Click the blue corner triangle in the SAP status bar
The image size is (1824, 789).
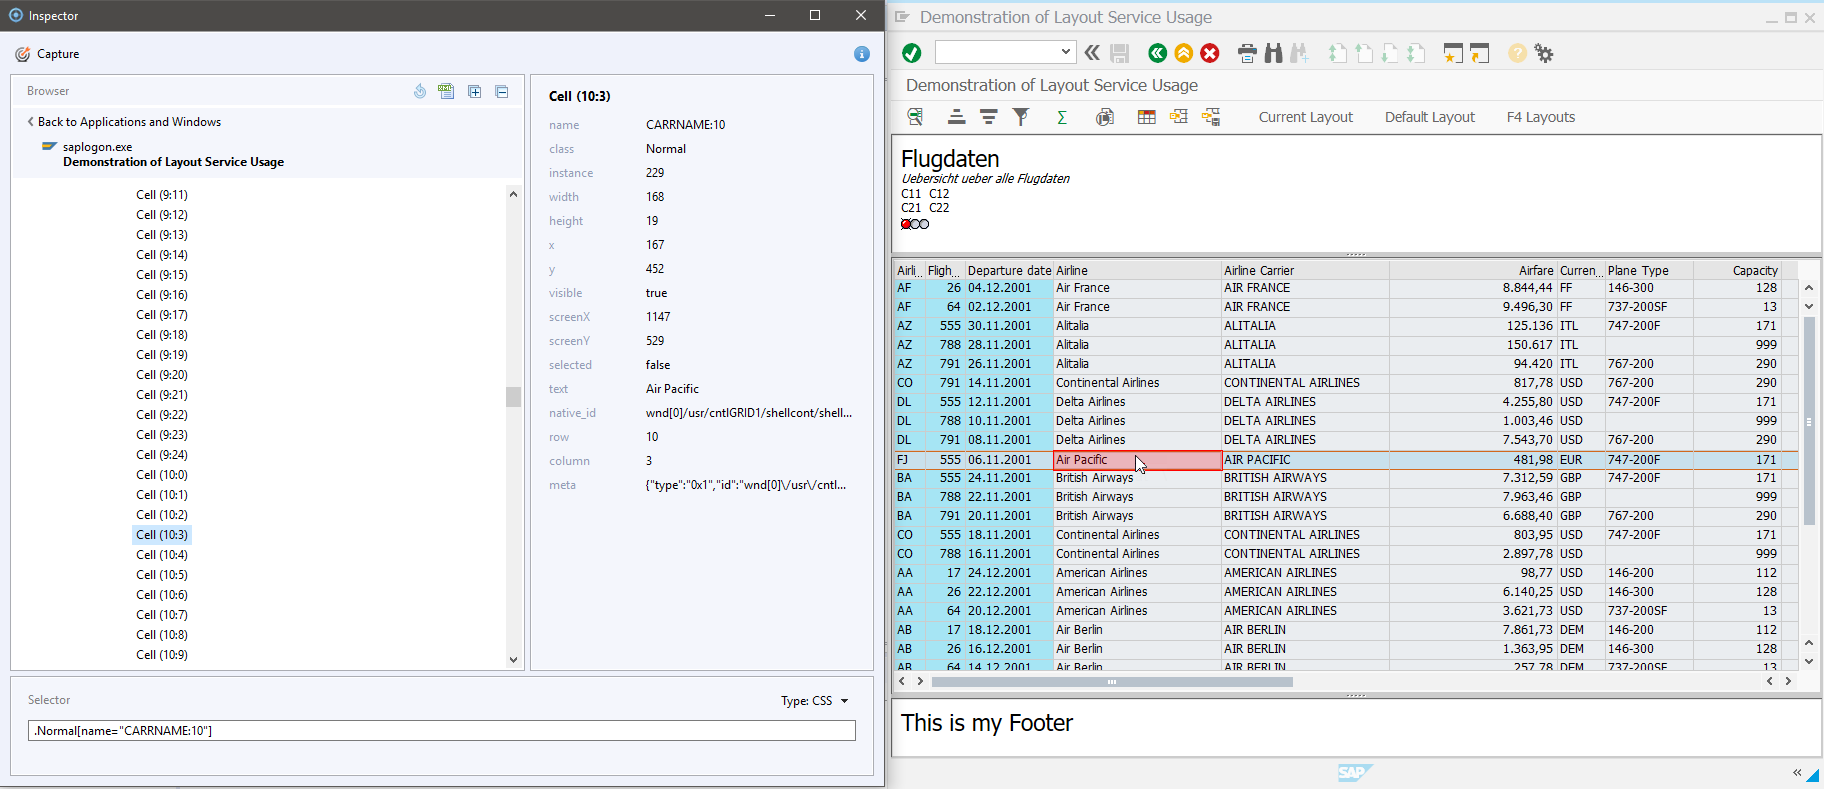(1813, 775)
